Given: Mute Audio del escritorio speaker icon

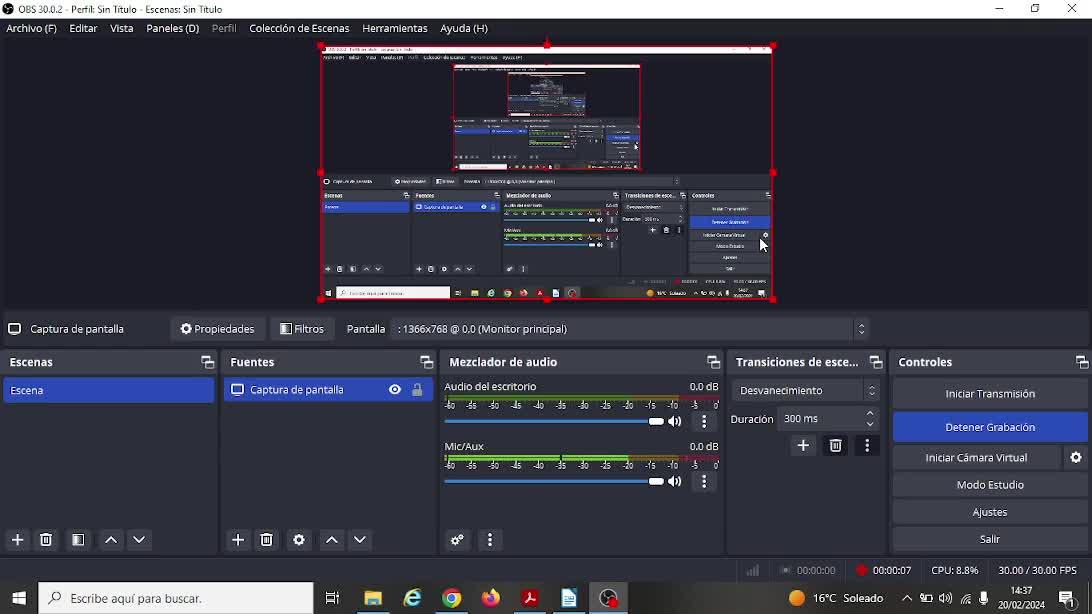Looking at the screenshot, I should point(675,421).
